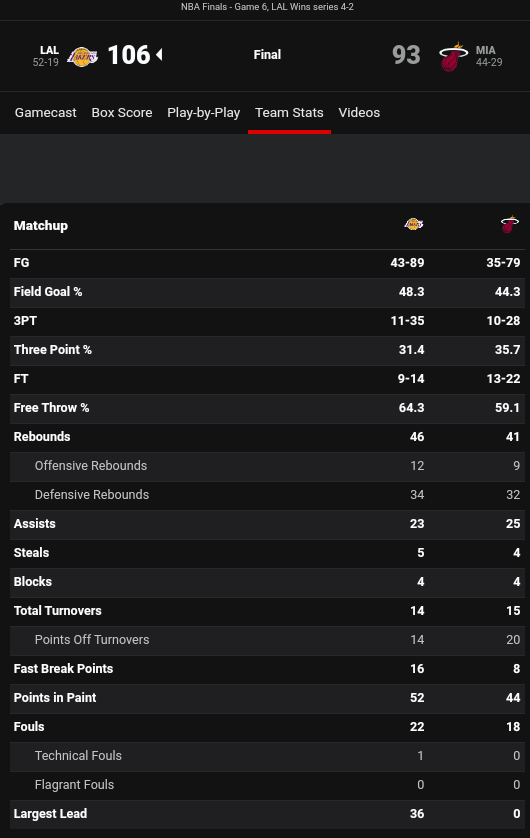The width and height of the screenshot is (530, 838).
Task: Click the Miami Heat logo in the score header
Action: click(x=453, y=56)
